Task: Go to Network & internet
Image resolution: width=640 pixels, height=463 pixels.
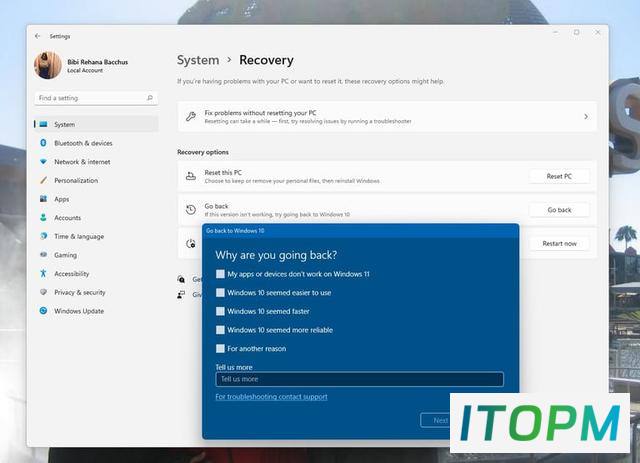Action: click(x=96, y=162)
